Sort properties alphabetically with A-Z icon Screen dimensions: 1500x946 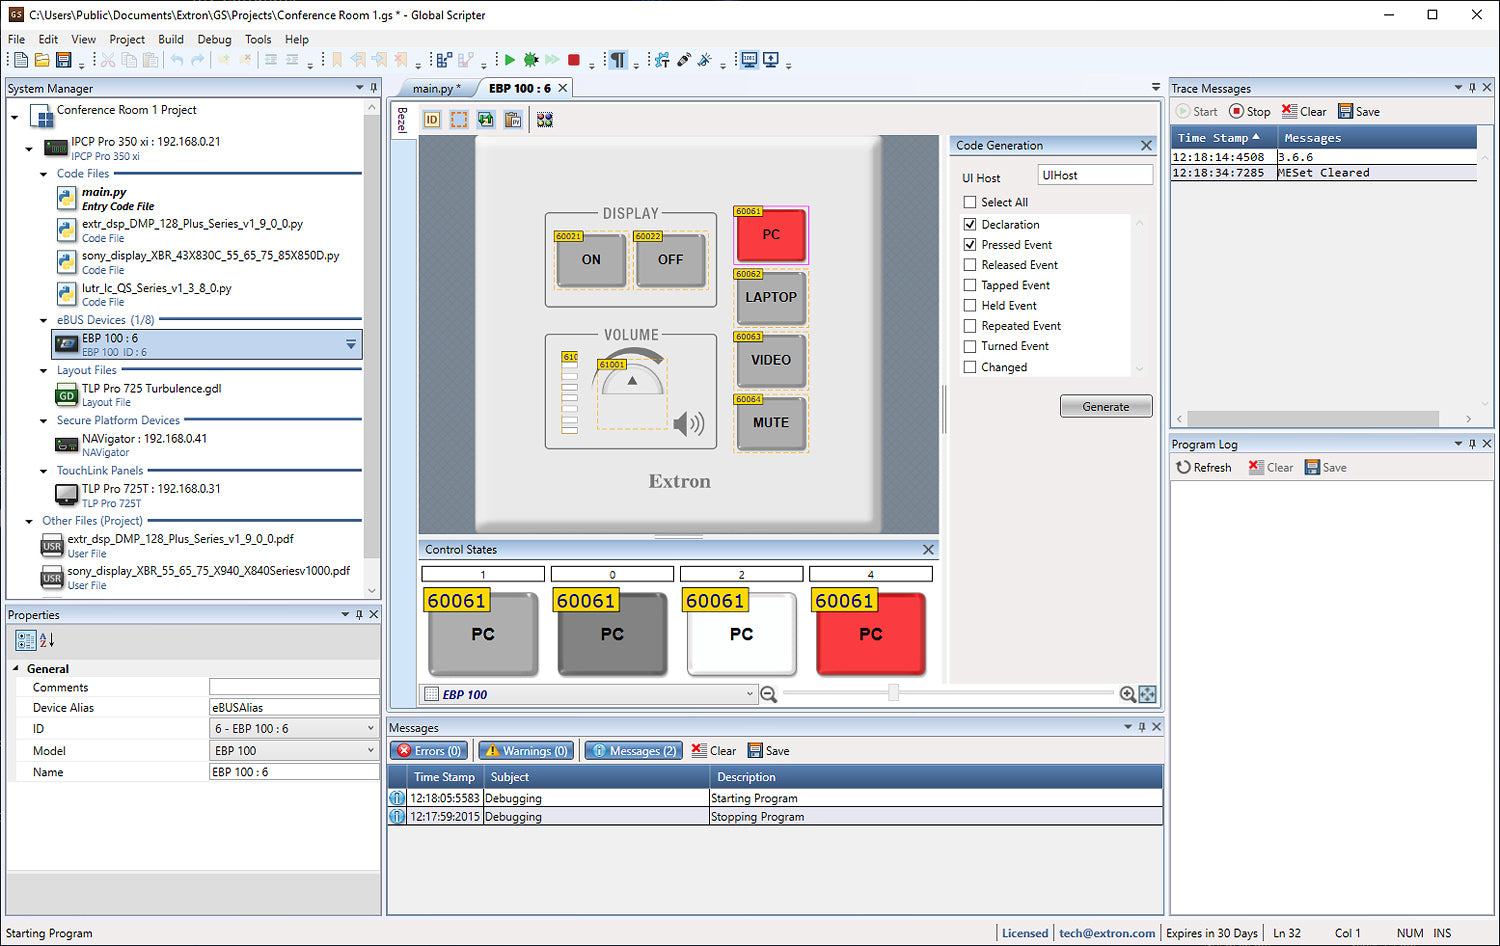click(46, 640)
